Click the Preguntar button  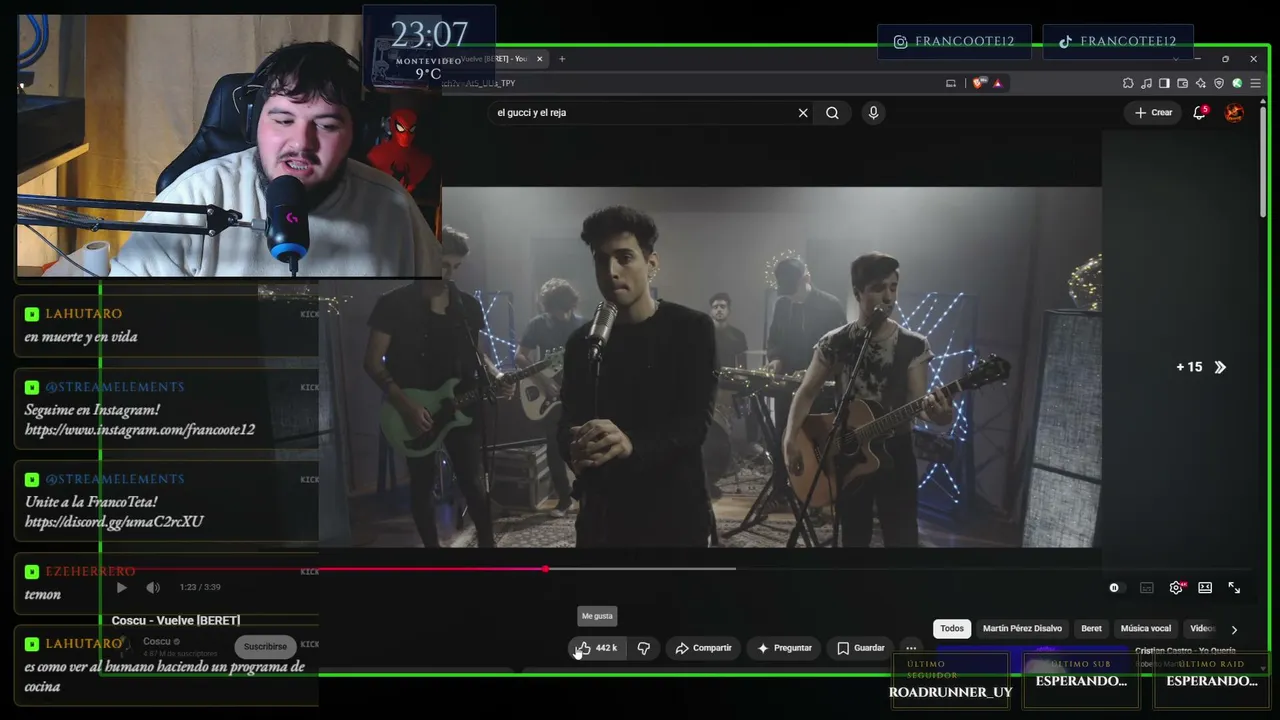tap(784, 648)
